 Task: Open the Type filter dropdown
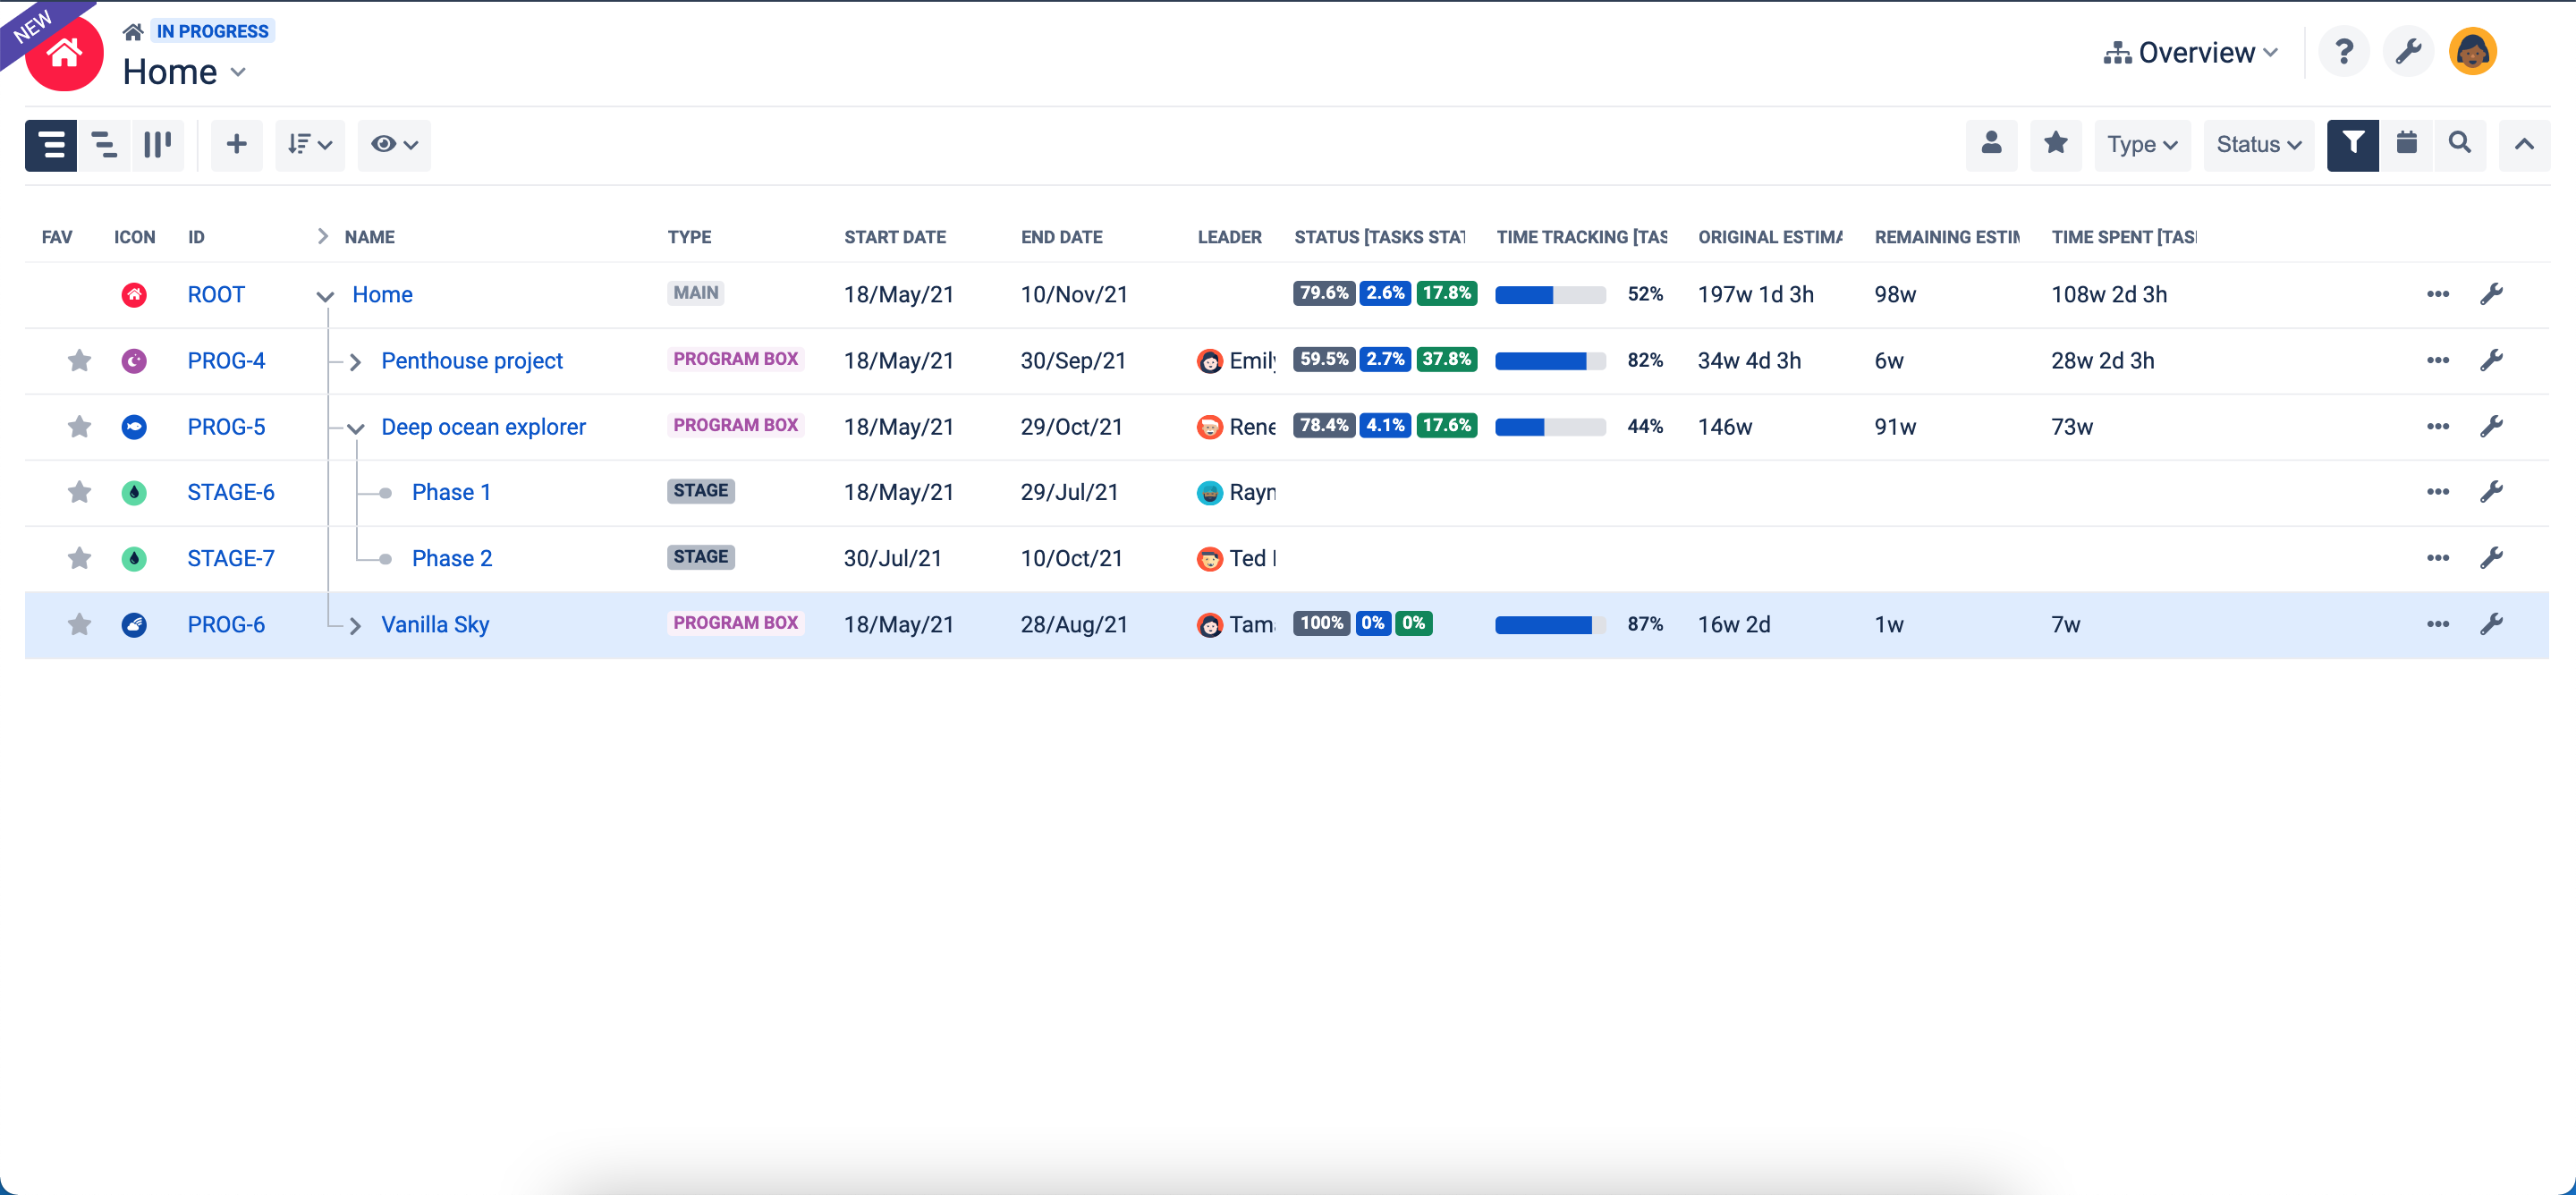tap(2141, 145)
